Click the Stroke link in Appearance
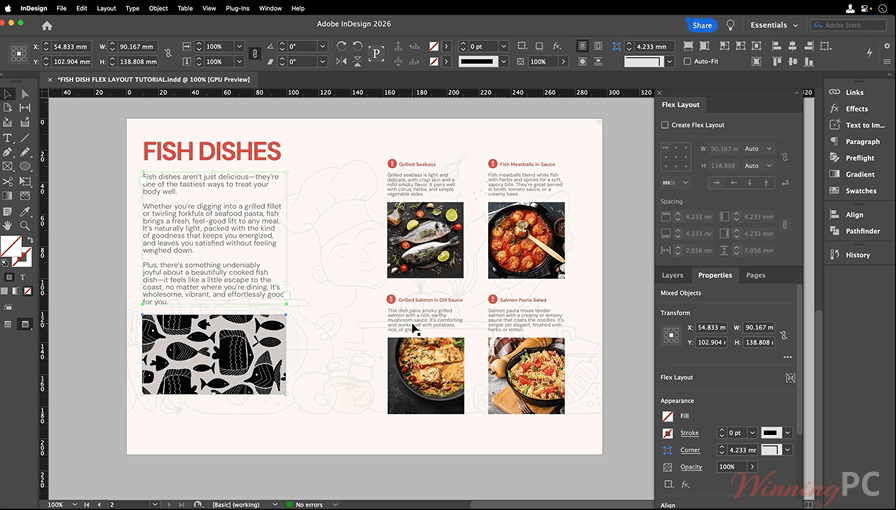 (689, 433)
